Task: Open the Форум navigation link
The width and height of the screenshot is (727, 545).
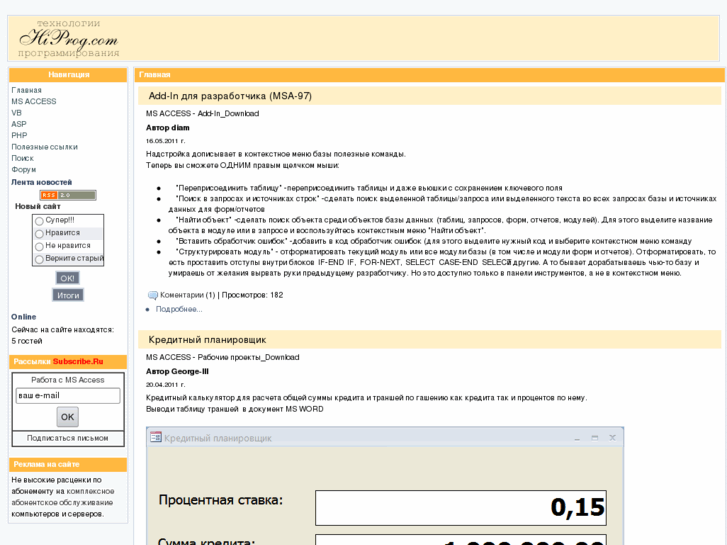Action: [x=24, y=169]
